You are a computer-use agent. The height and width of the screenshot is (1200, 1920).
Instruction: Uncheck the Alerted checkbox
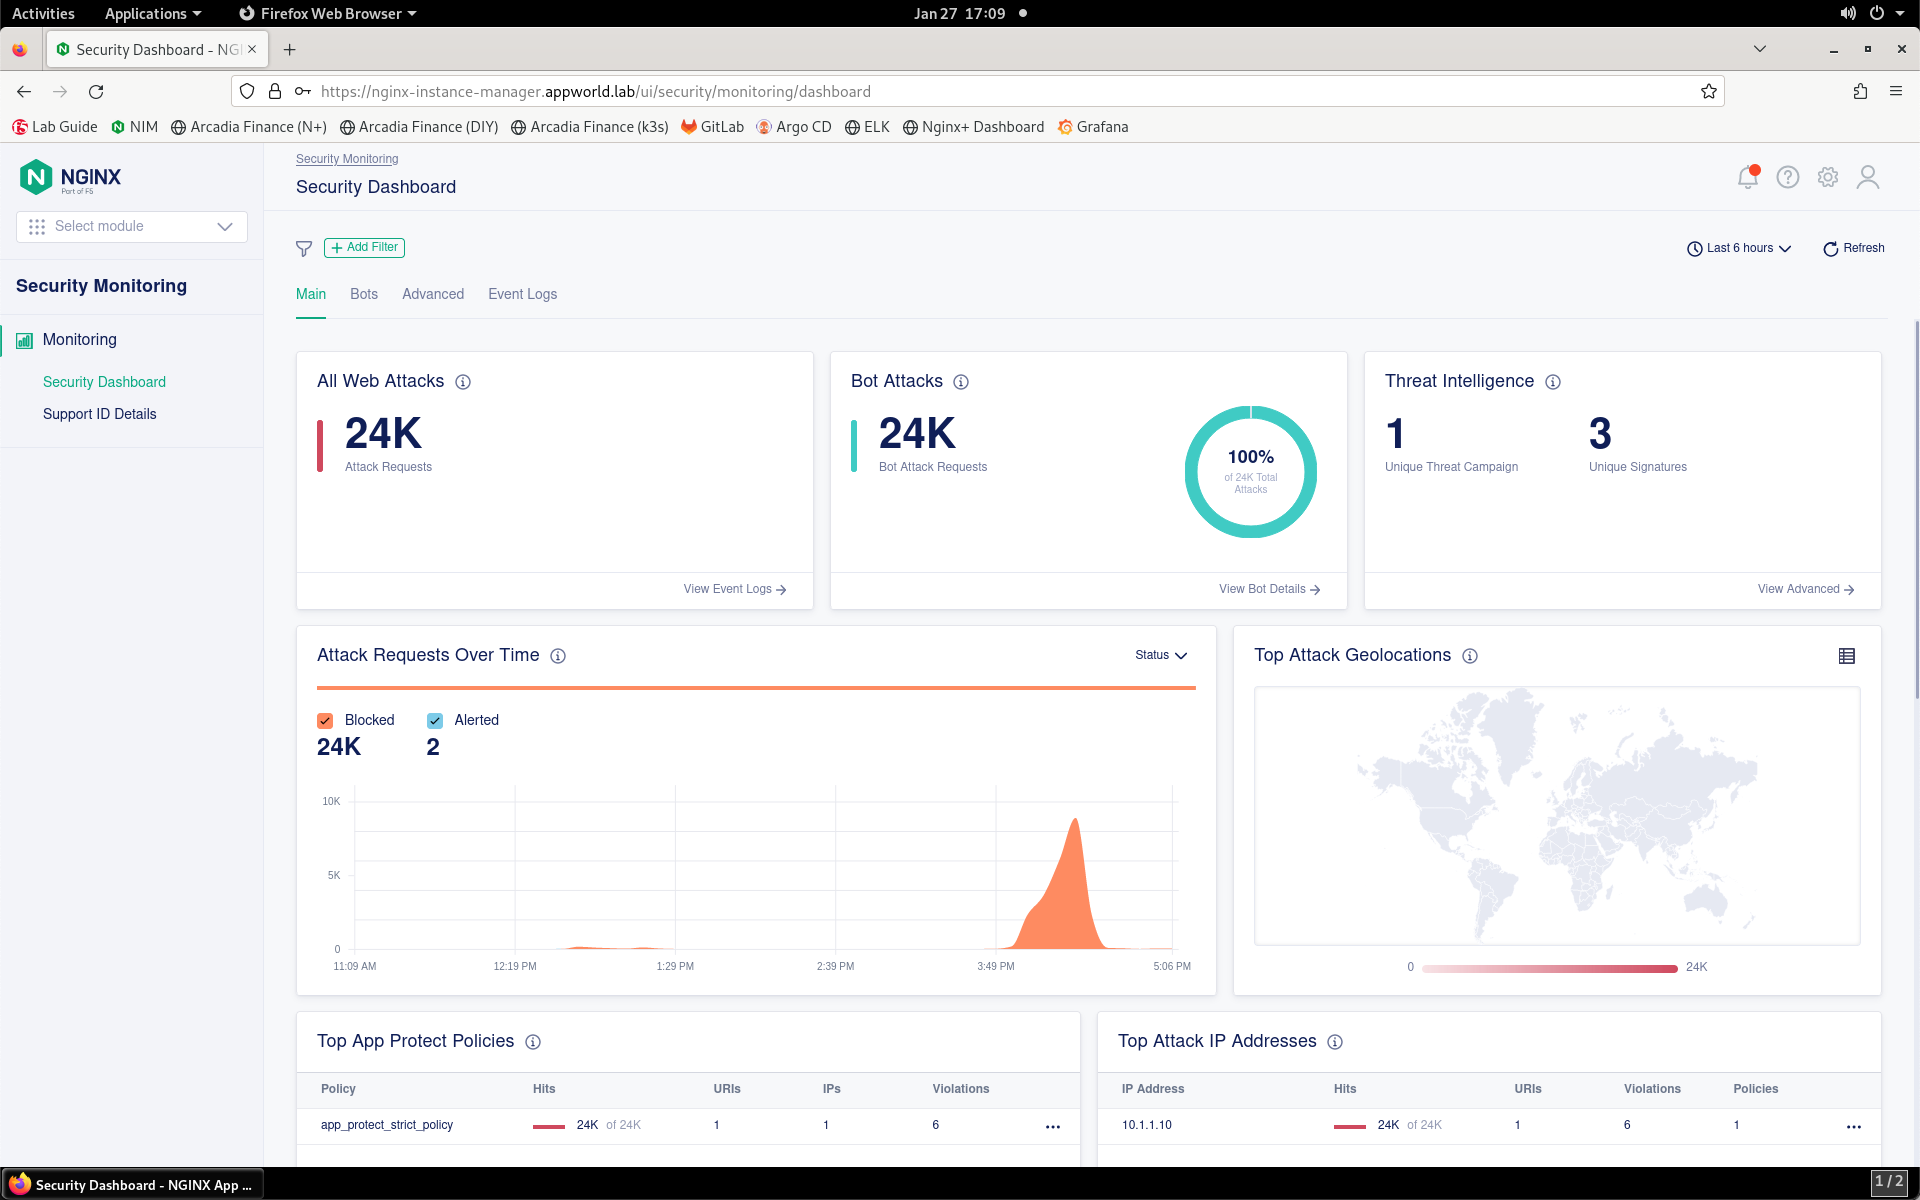click(435, 721)
